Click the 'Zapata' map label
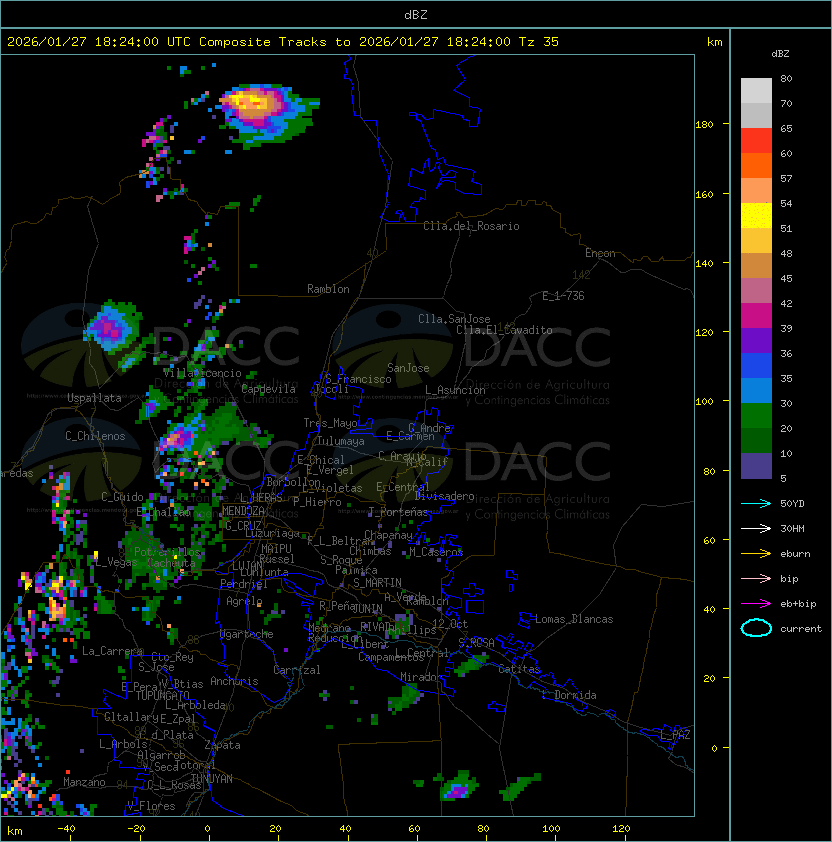Image resolution: width=832 pixels, height=842 pixels. pyautogui.click(x=222, y=745)
